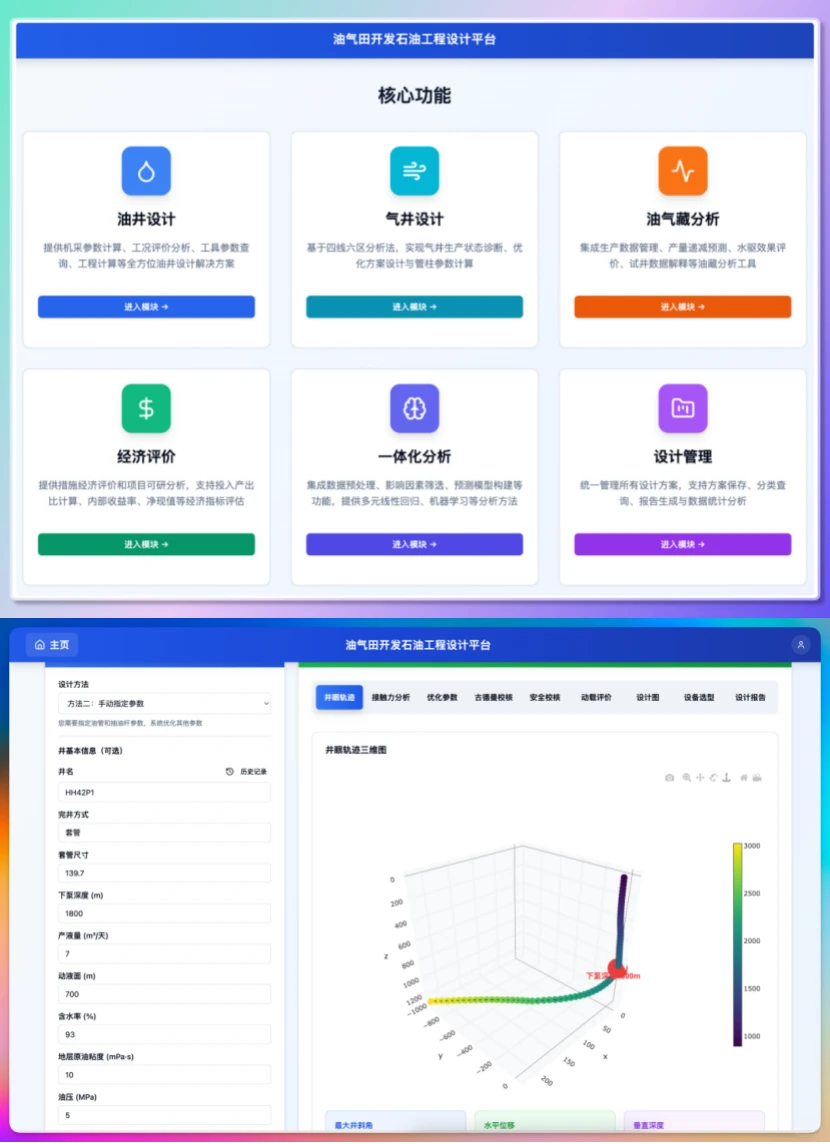This screenshot has width=830, height=1144.
Task: Click 进入模块 under 油气藏分析
Action: [682, 307]
